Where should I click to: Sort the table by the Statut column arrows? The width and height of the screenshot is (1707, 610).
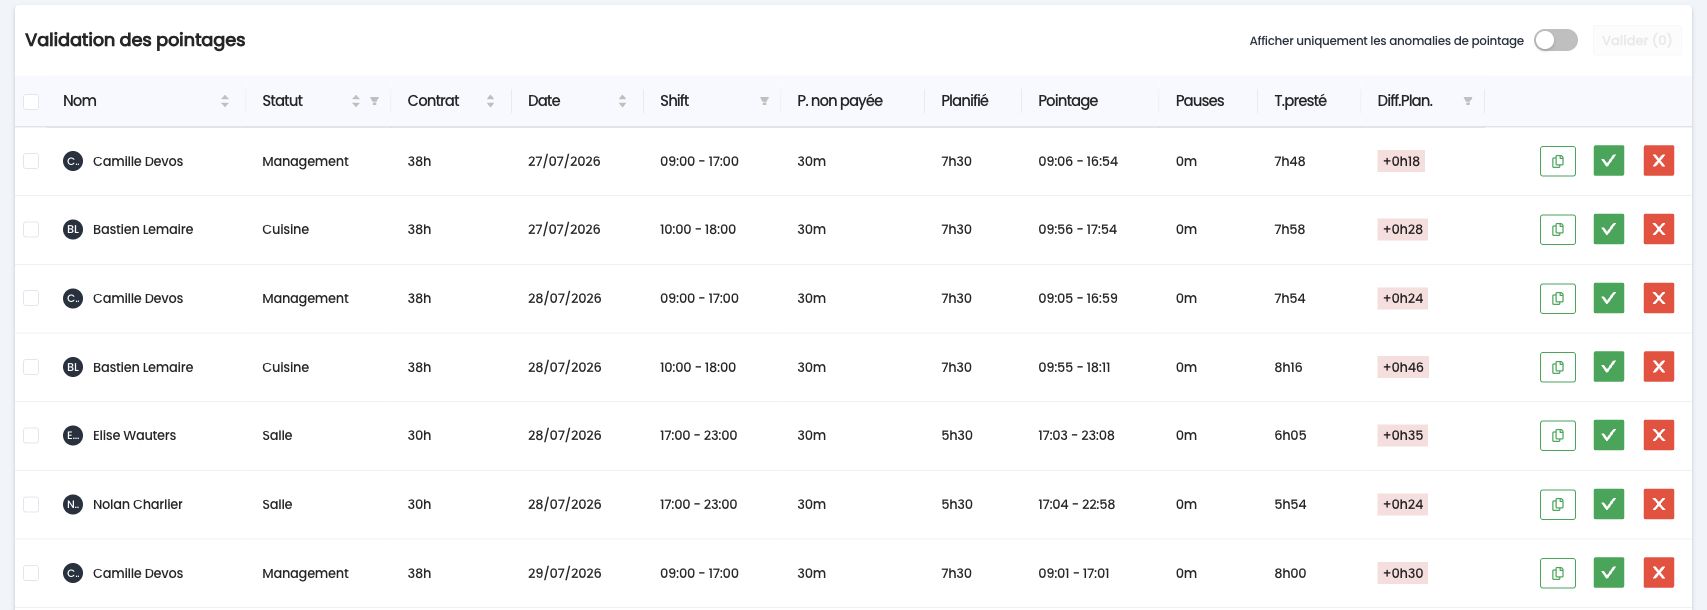[355, 101]
